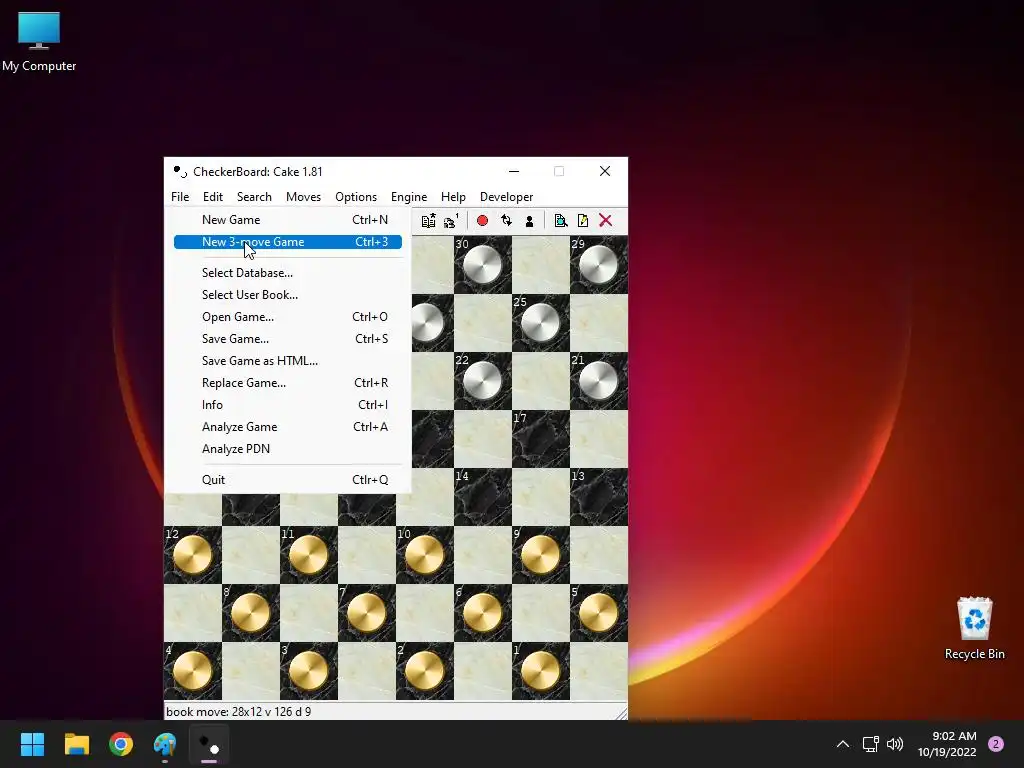
Task: Click empty dark square 14
Action: [x=483, y=497]
